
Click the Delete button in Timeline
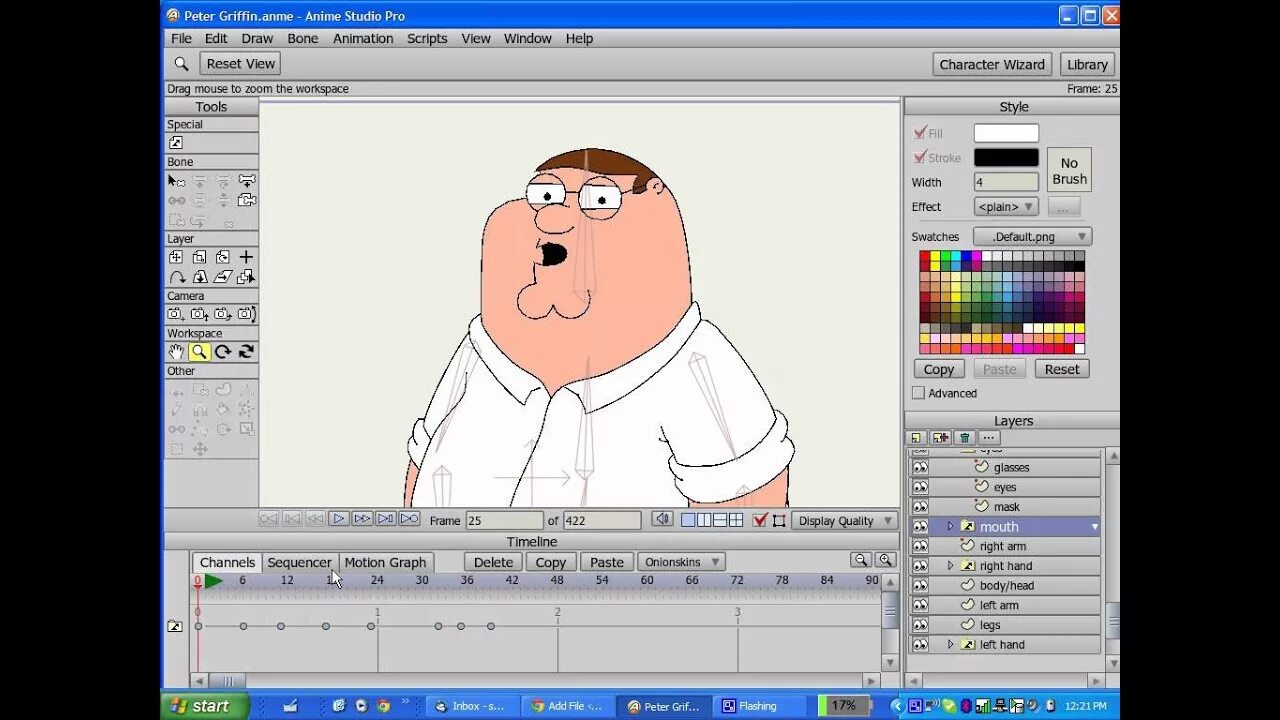click(493, 562)
